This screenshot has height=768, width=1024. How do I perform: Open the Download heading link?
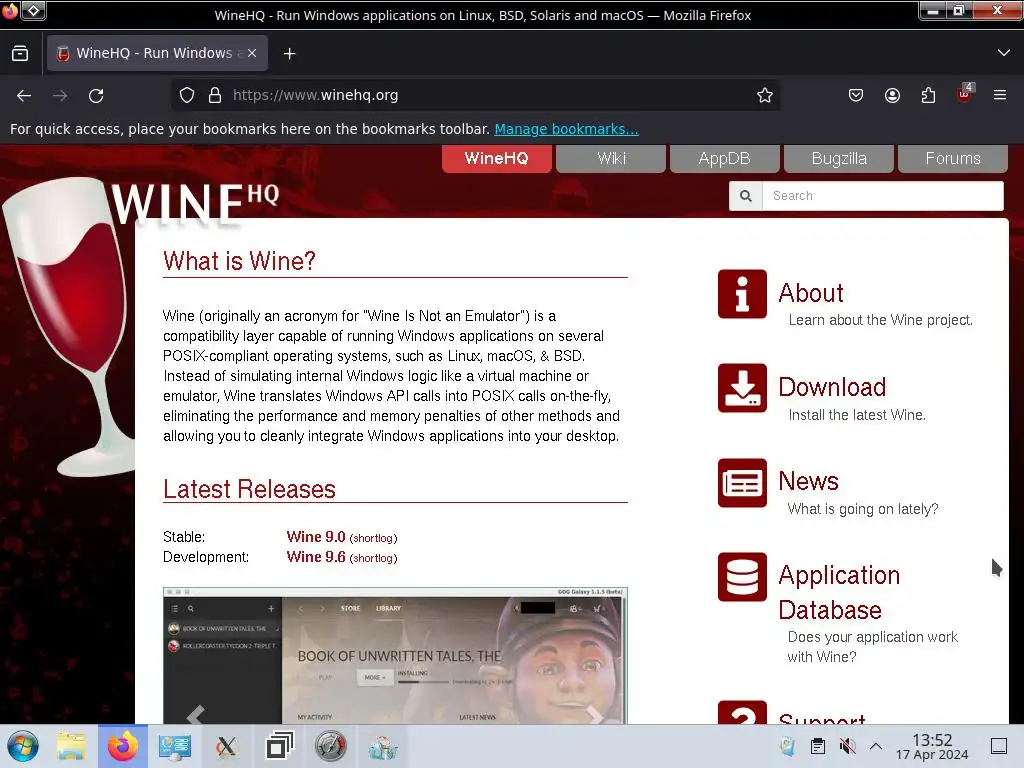pos(832,387)
